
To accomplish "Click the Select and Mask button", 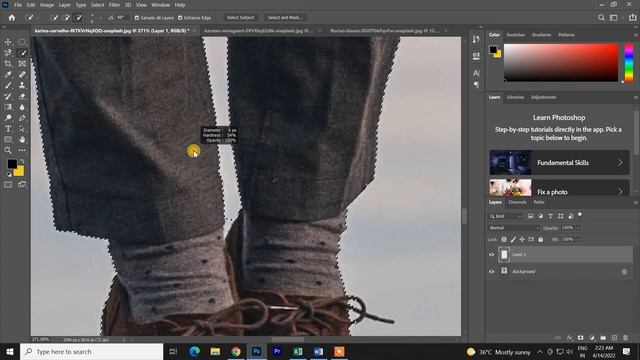I will [x=285, y=18].
